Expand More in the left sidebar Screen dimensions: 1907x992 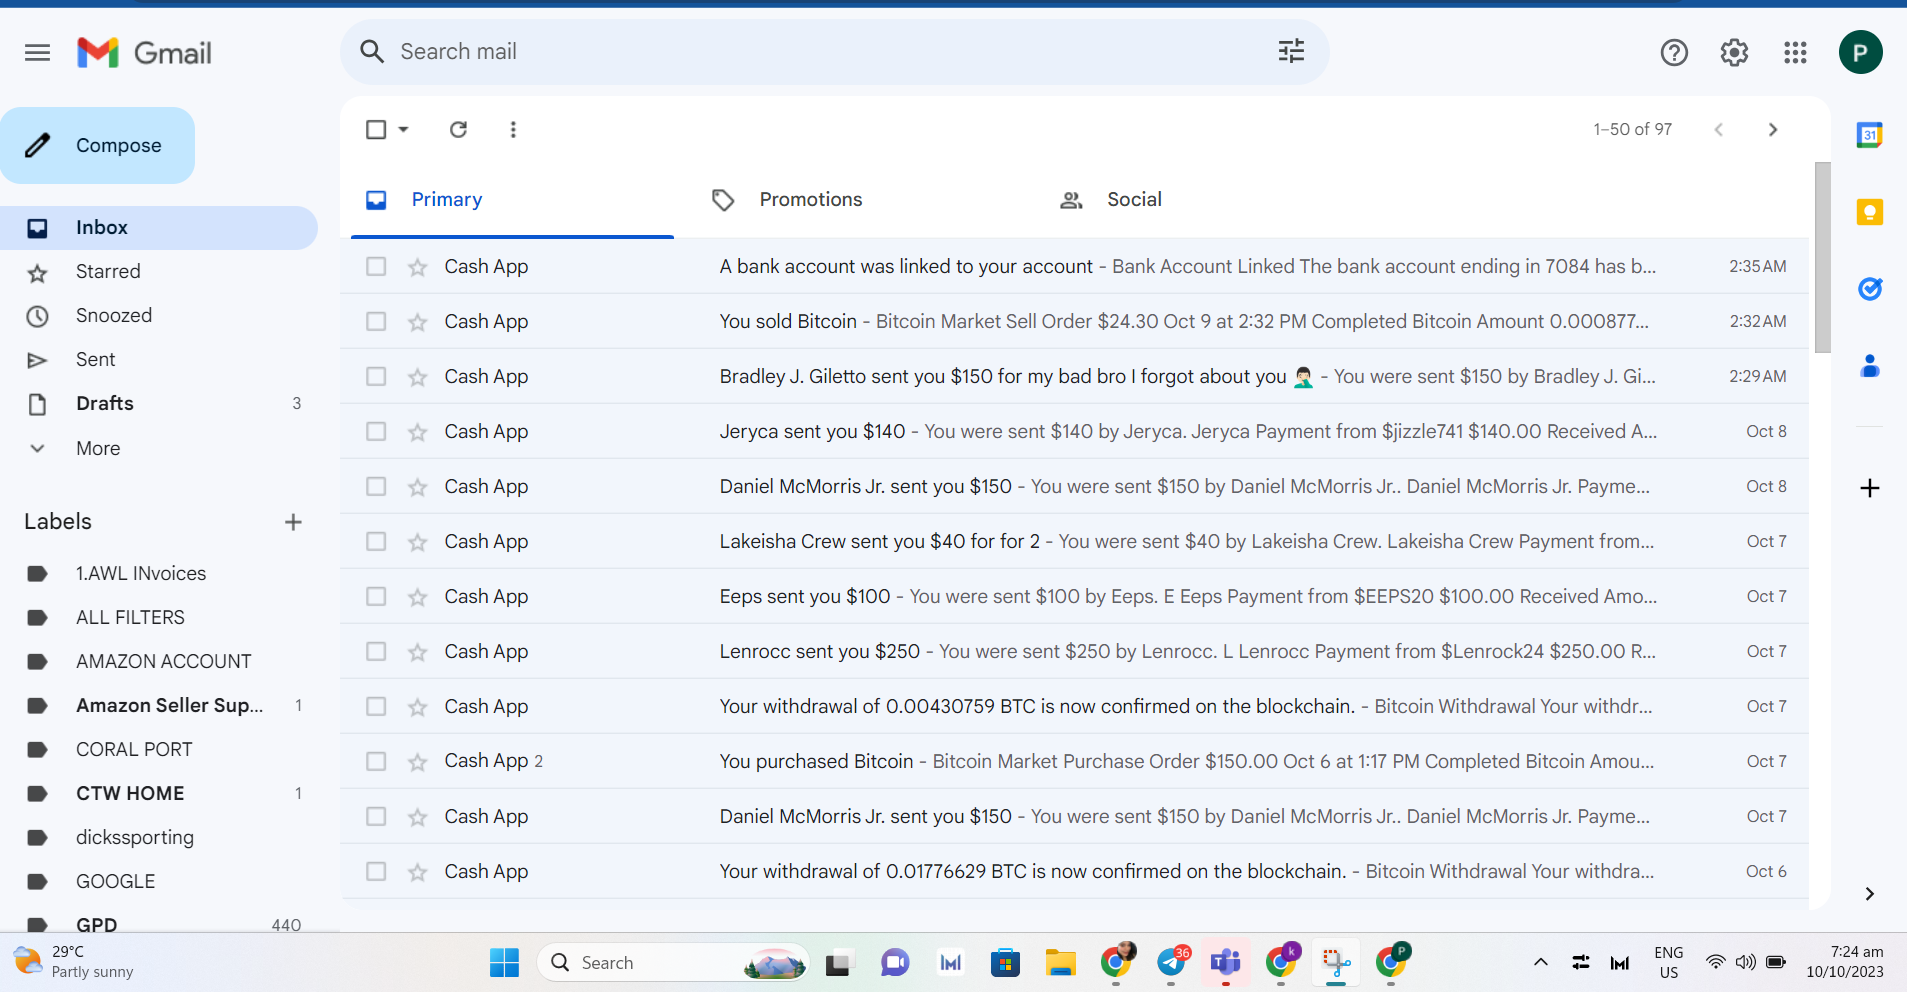[x=98, y=448]
